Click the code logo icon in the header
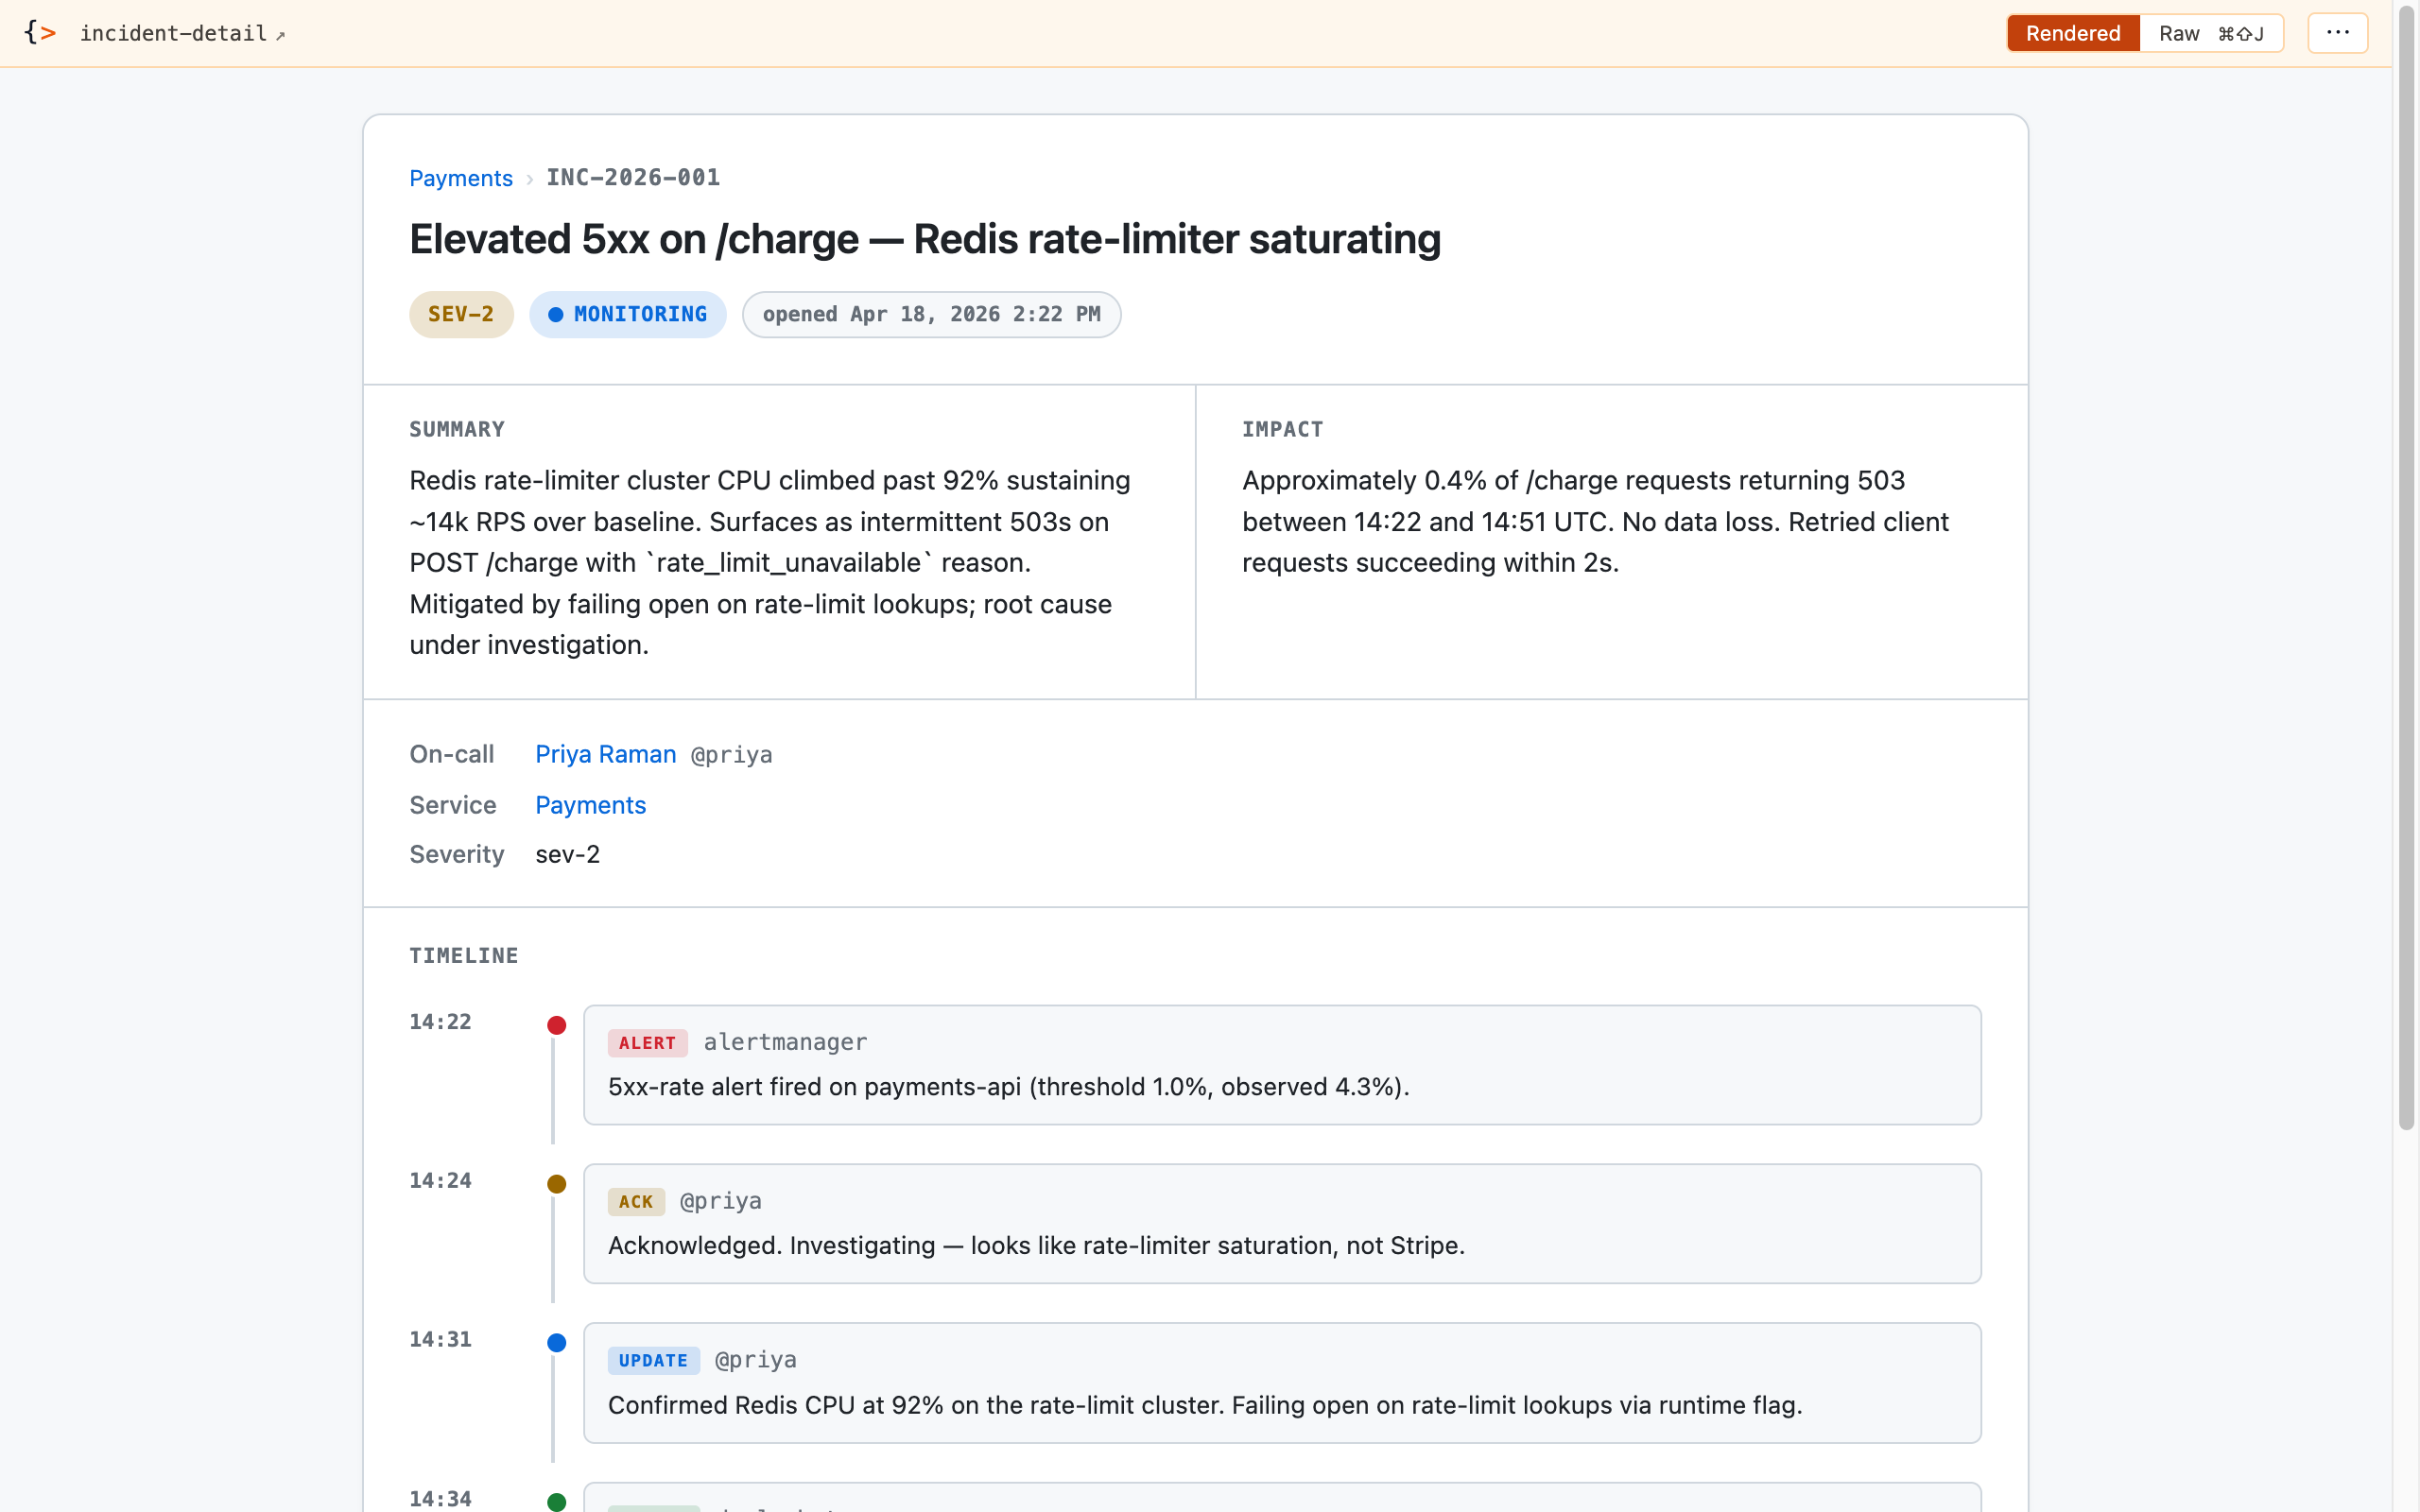Viewport: 2420px width, 1512px height. click(x=42, y=32)
